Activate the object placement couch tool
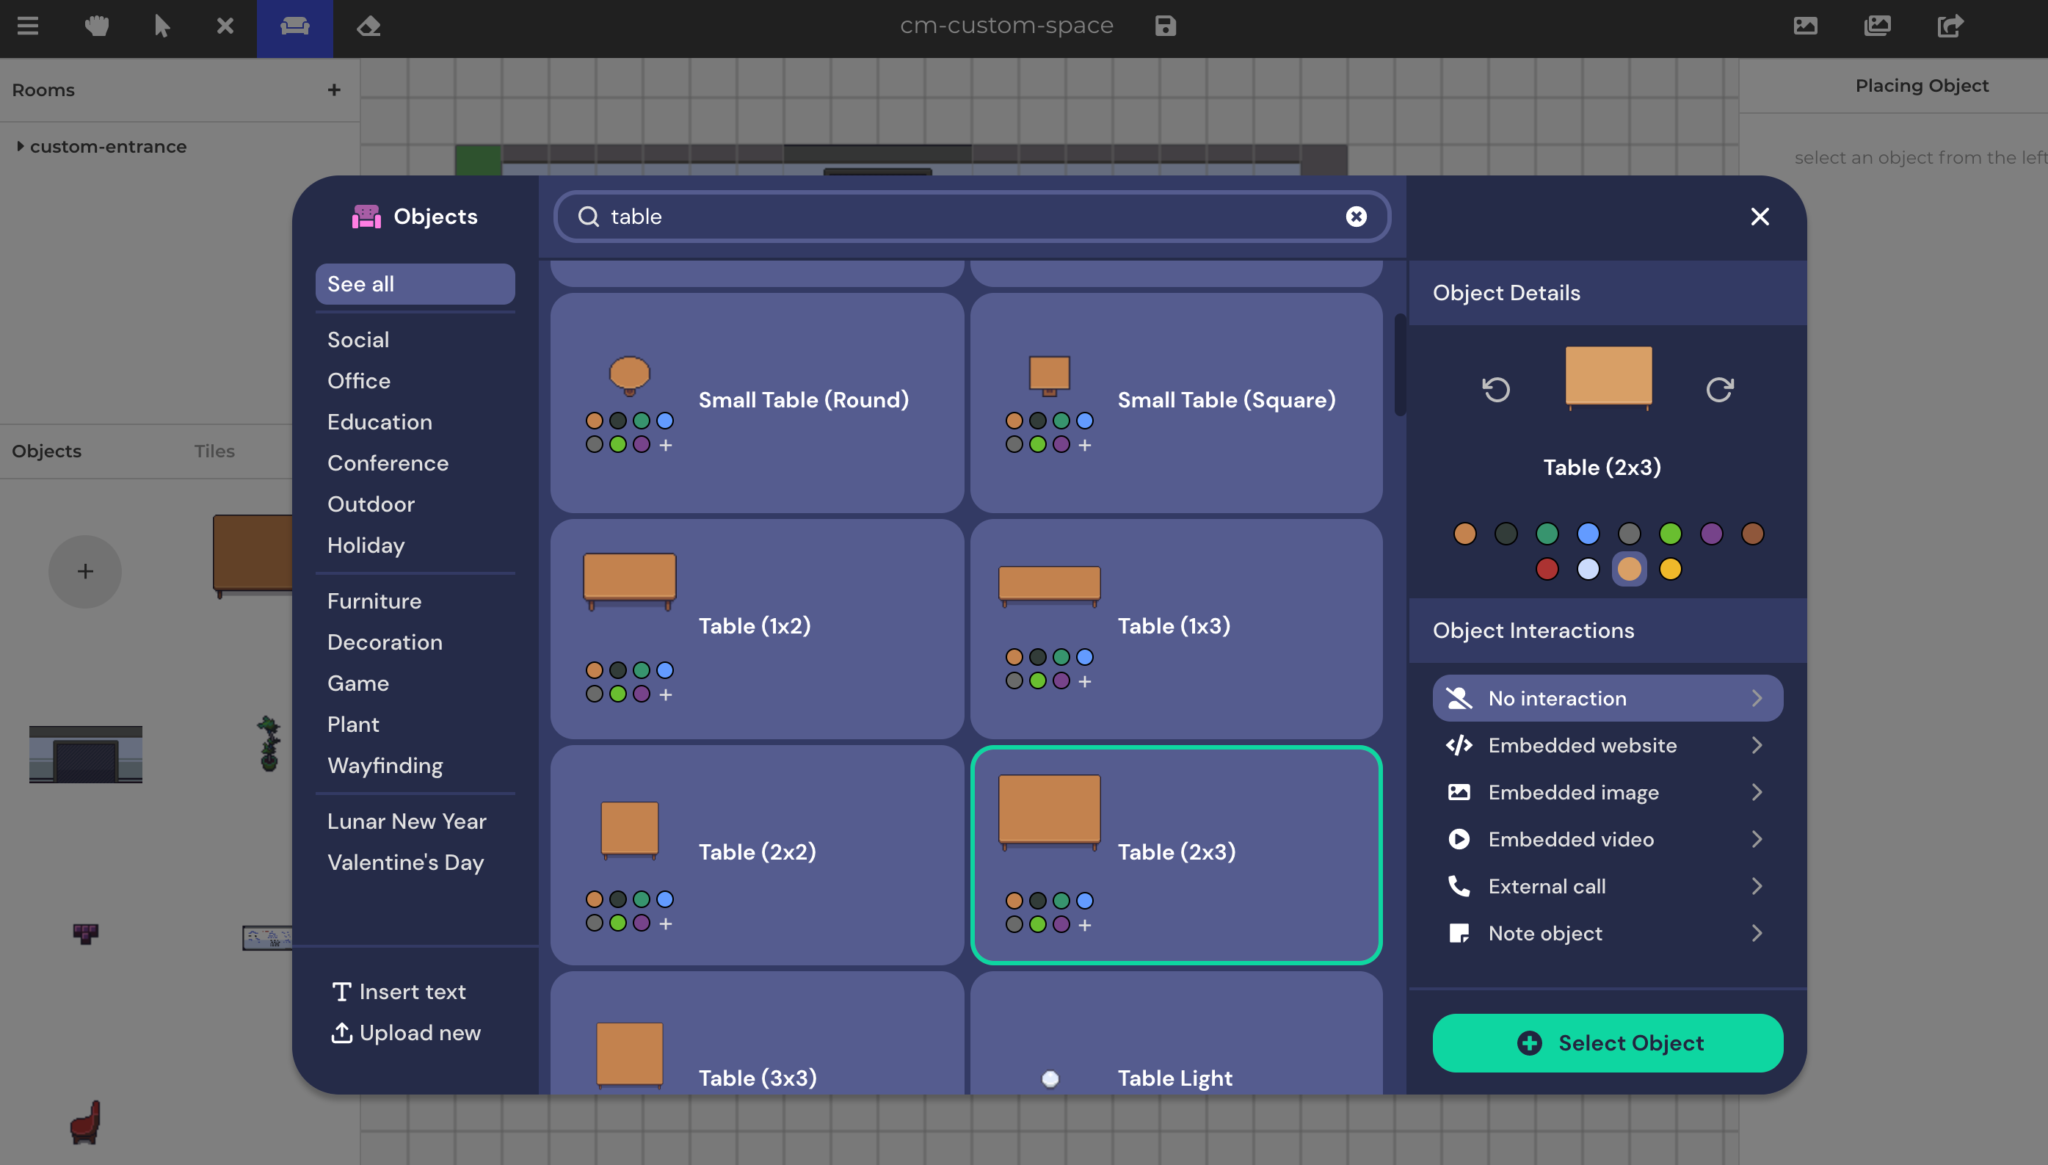 point(295,27)
